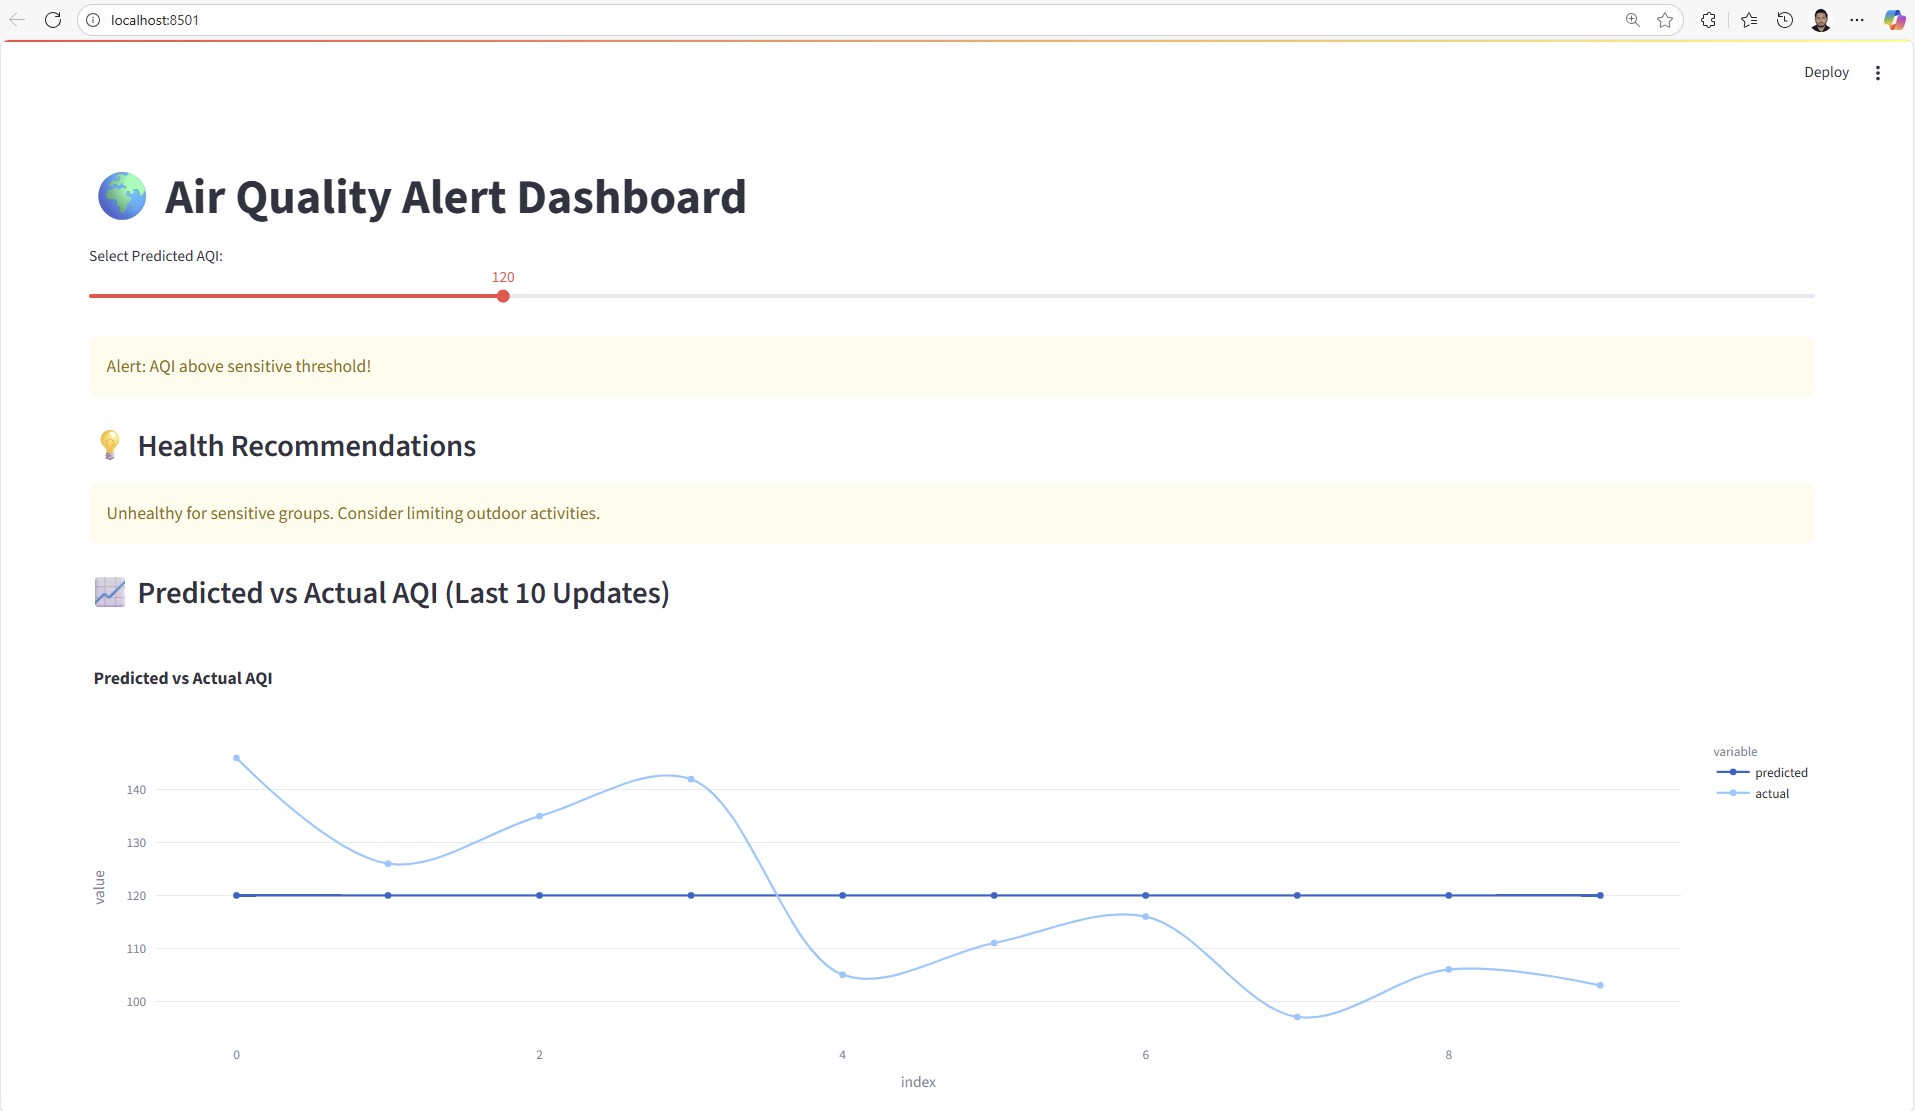
Task: Toggle the actual series in chart legend
Action: pos(1771,794)
